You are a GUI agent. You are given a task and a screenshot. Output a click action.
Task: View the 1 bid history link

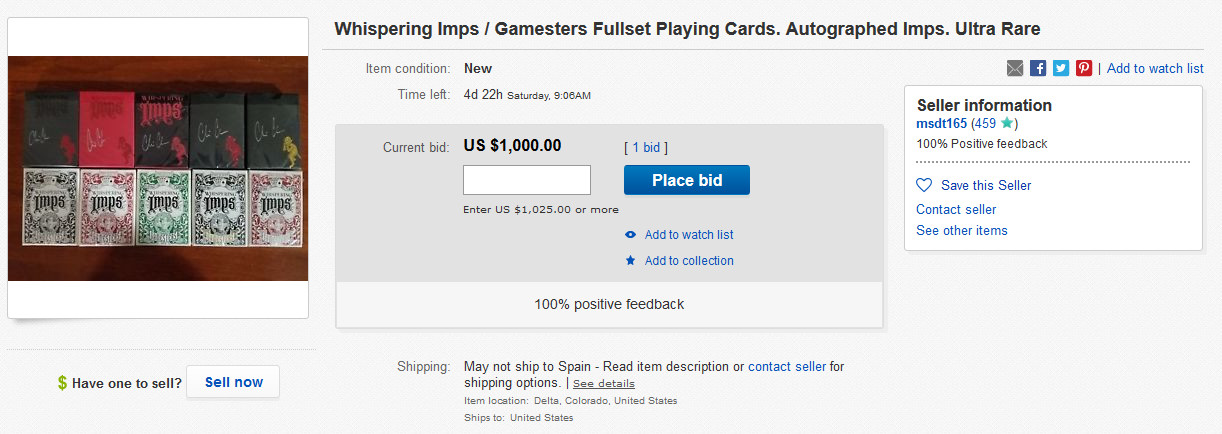pos(645,147)
